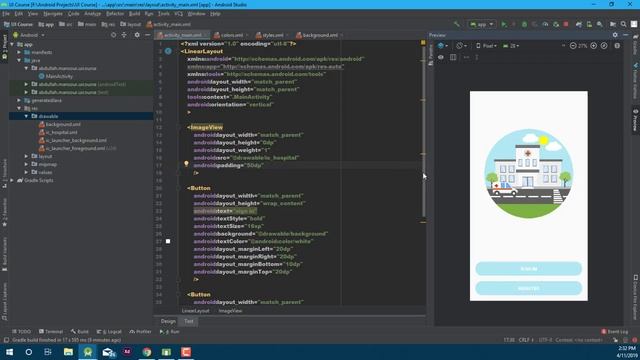
Task: Open the Refactor menu
Action: [x=115, y=14]
